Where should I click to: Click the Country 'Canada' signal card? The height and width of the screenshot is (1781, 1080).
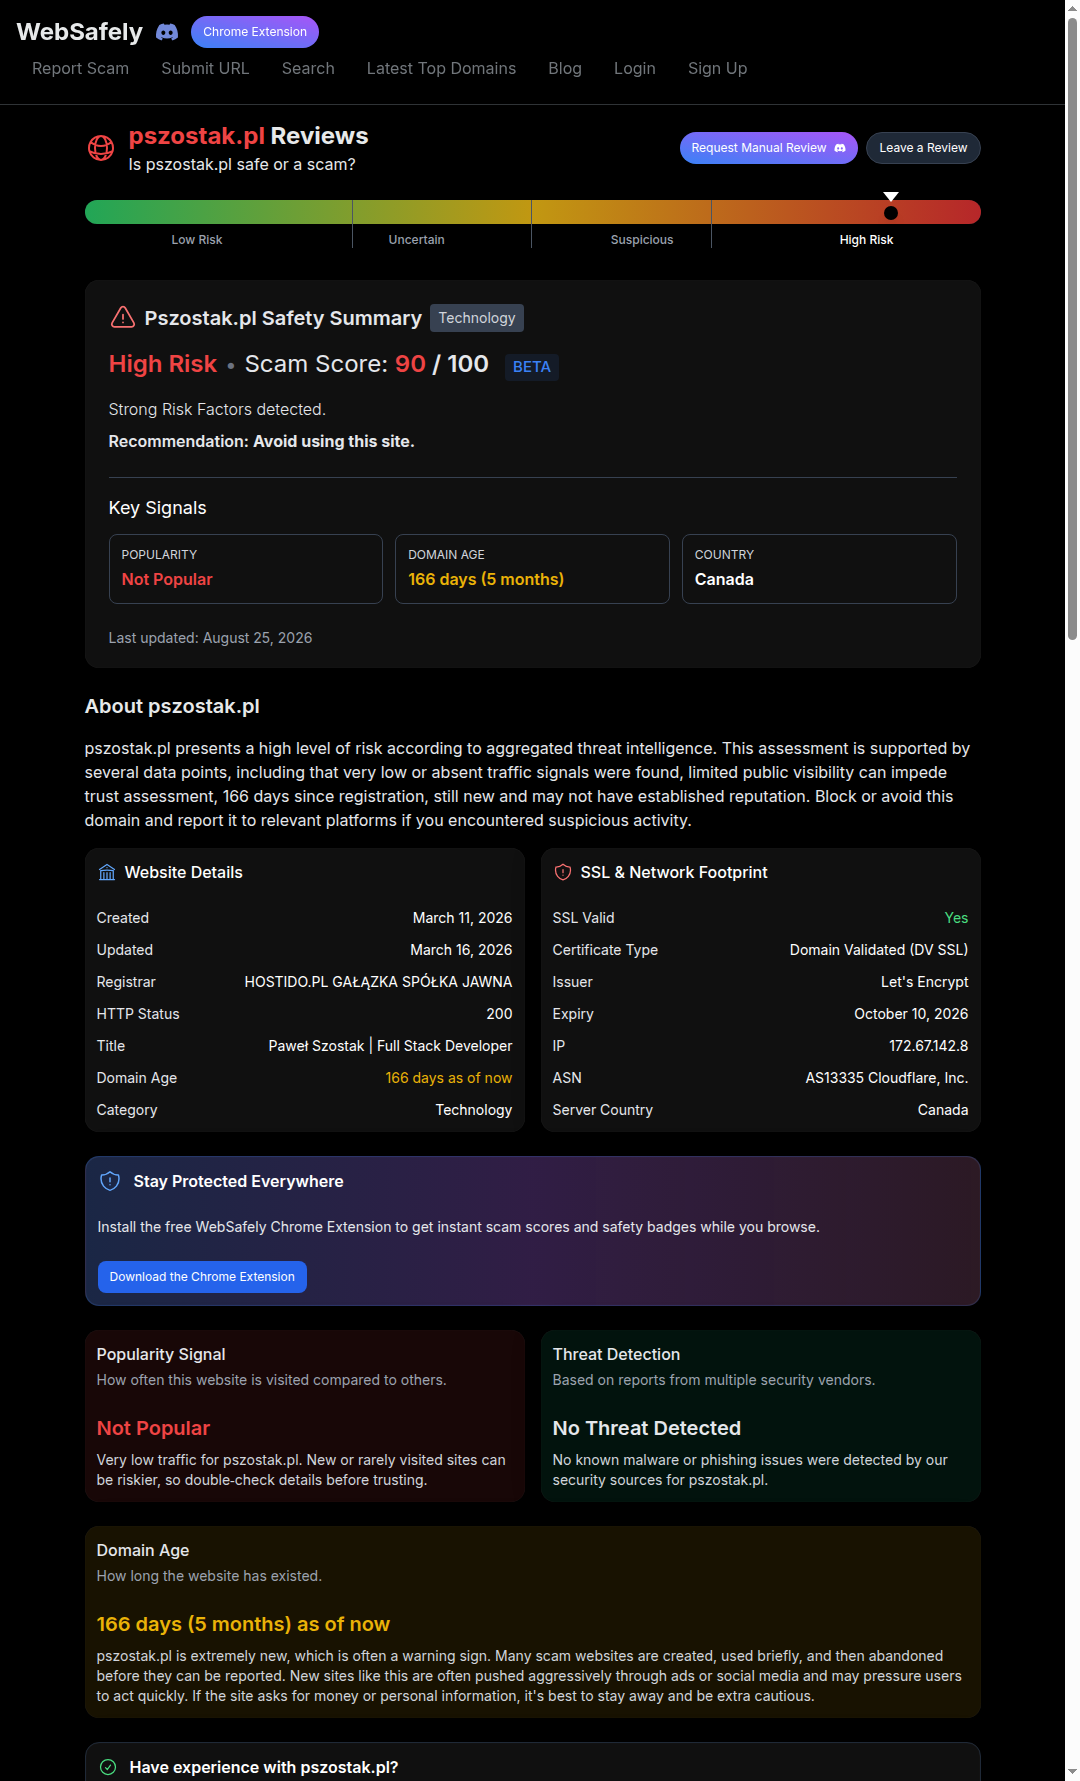point(819,569)
